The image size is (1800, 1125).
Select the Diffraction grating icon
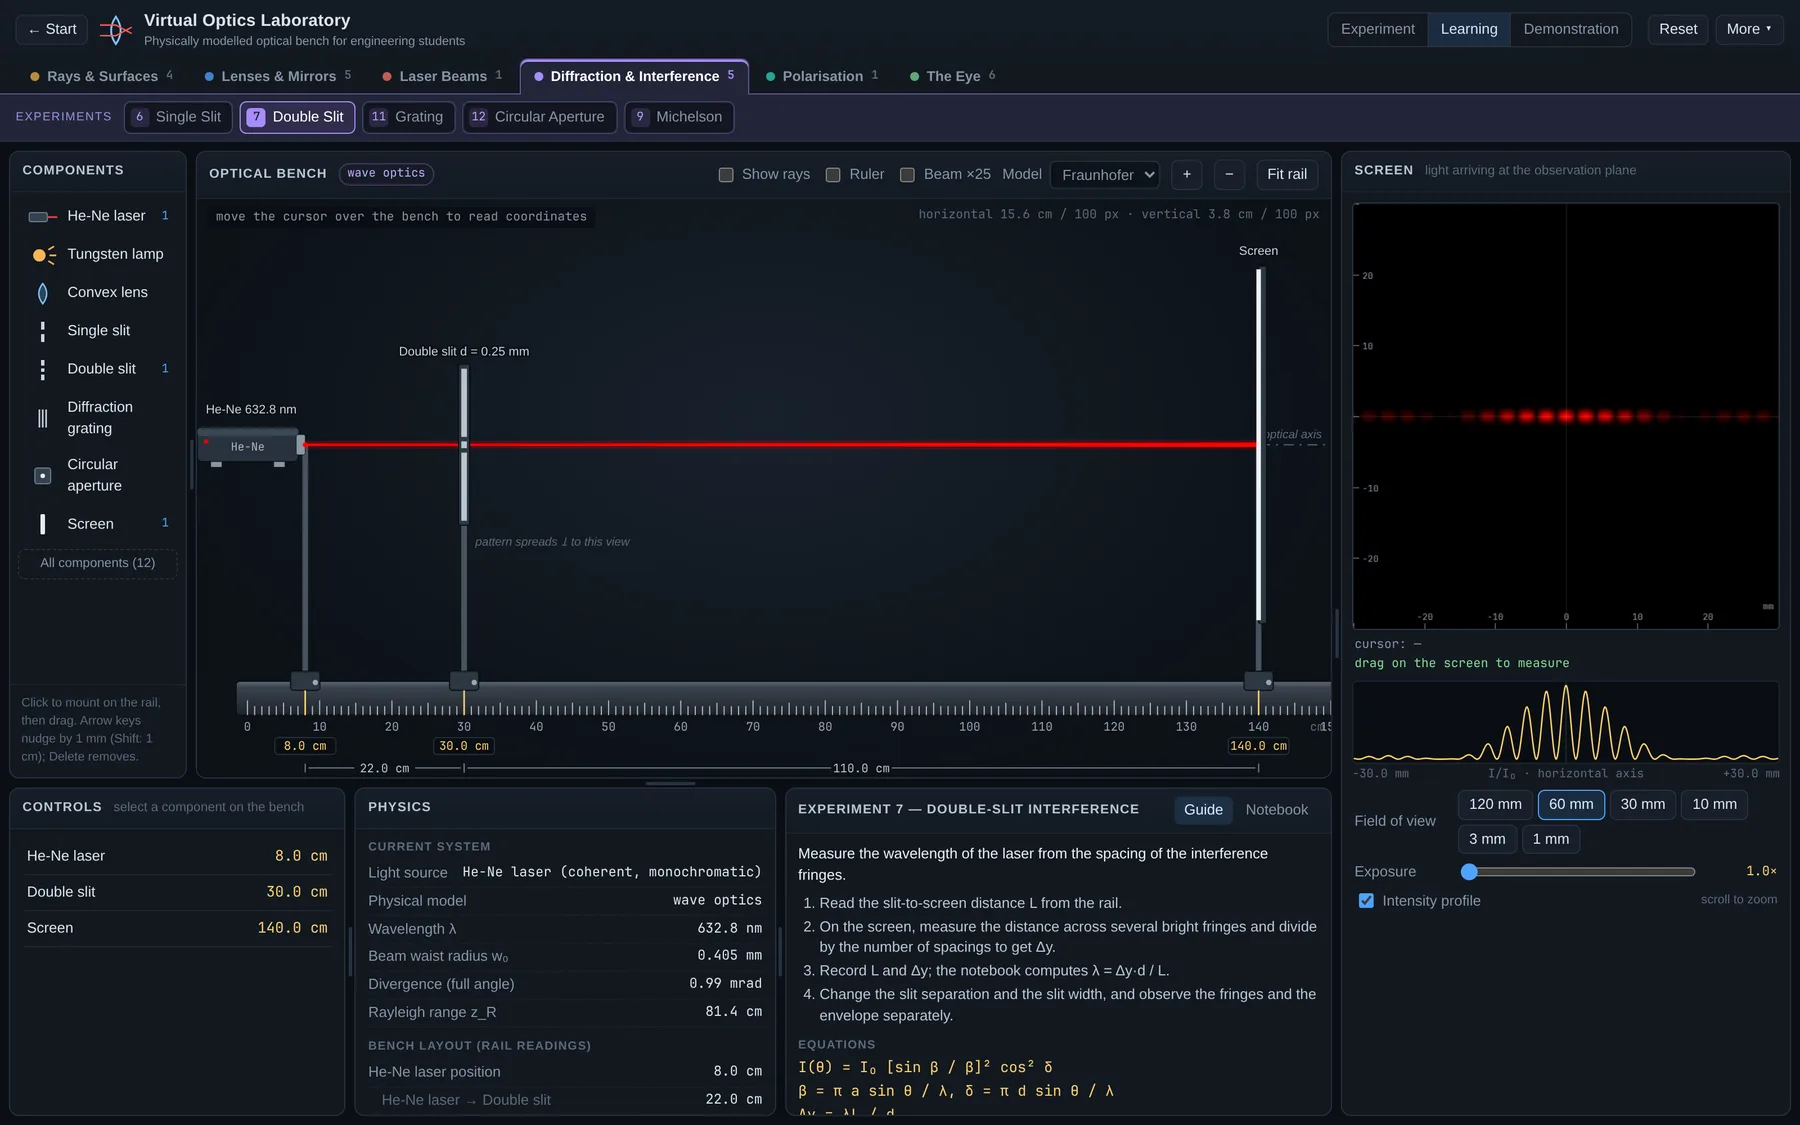click(43, 418)
